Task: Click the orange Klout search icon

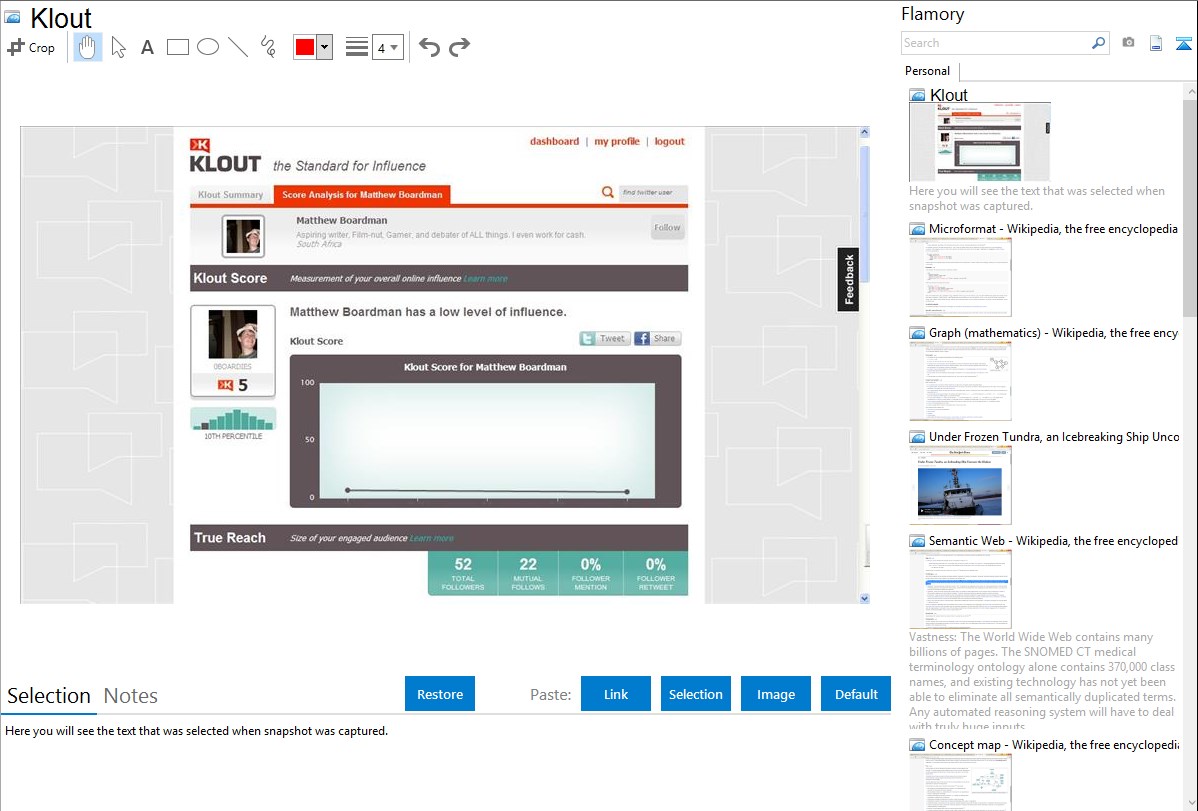Action: (607, 193)
